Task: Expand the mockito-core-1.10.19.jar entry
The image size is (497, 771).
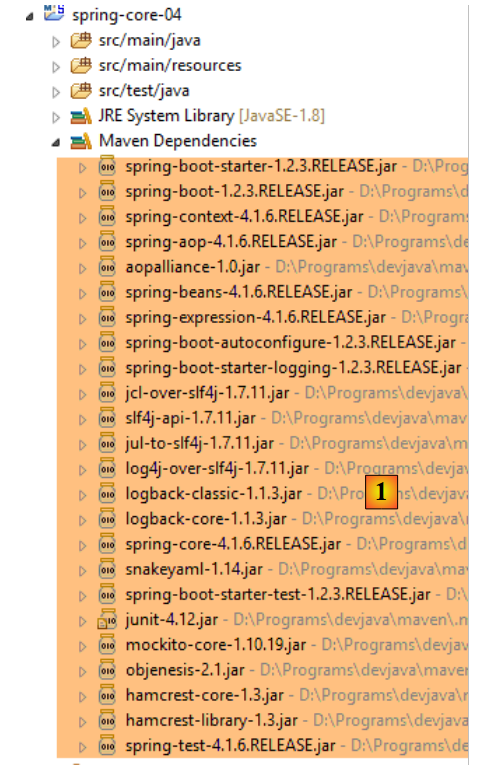Action: (x=82, y=647)
